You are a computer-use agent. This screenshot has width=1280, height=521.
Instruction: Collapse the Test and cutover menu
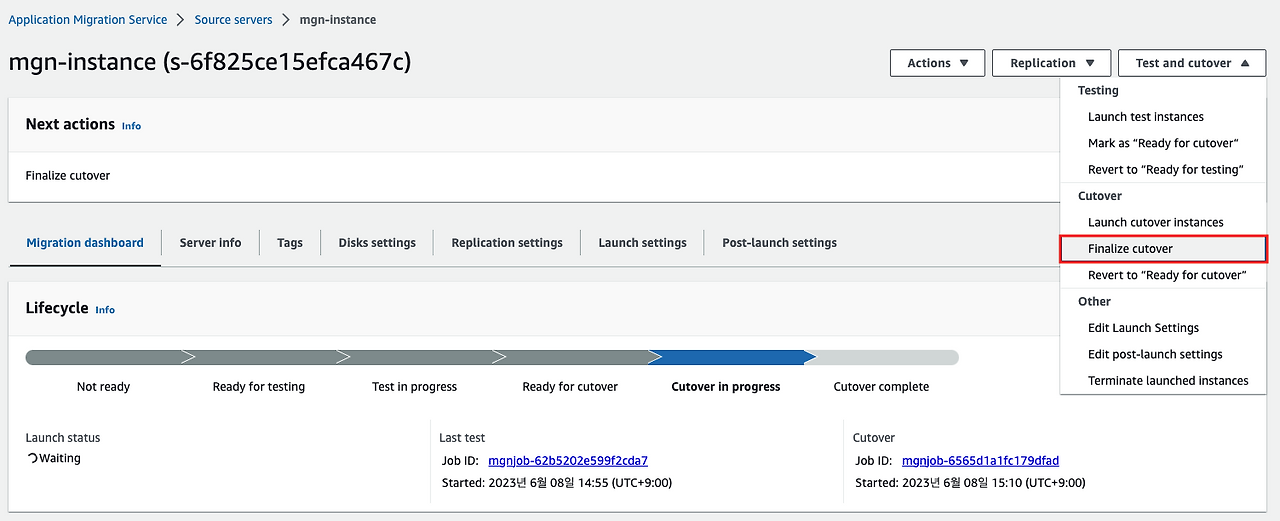tap(1192, 63)
